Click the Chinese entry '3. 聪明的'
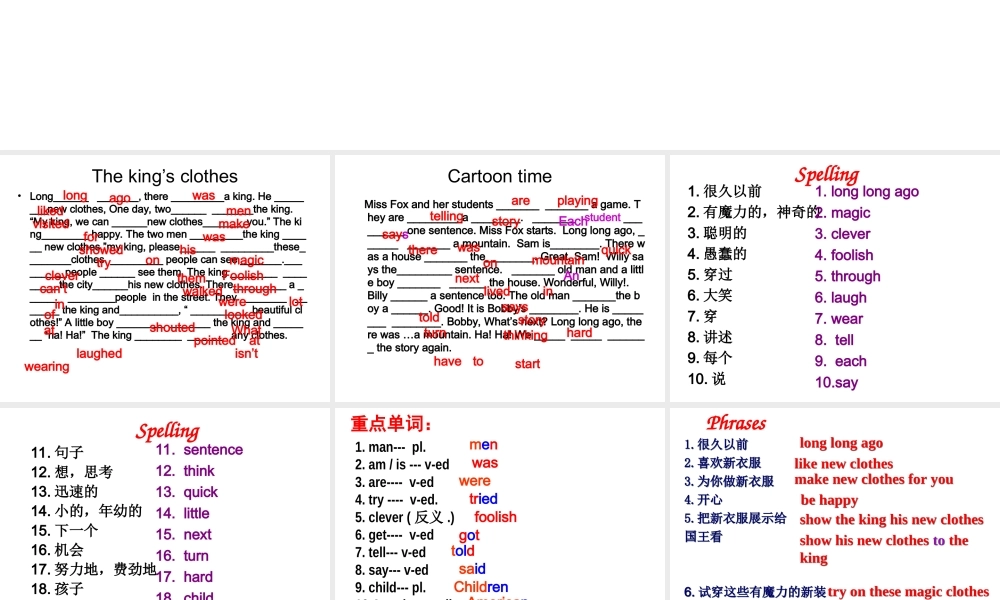 (x=717, y=233)
